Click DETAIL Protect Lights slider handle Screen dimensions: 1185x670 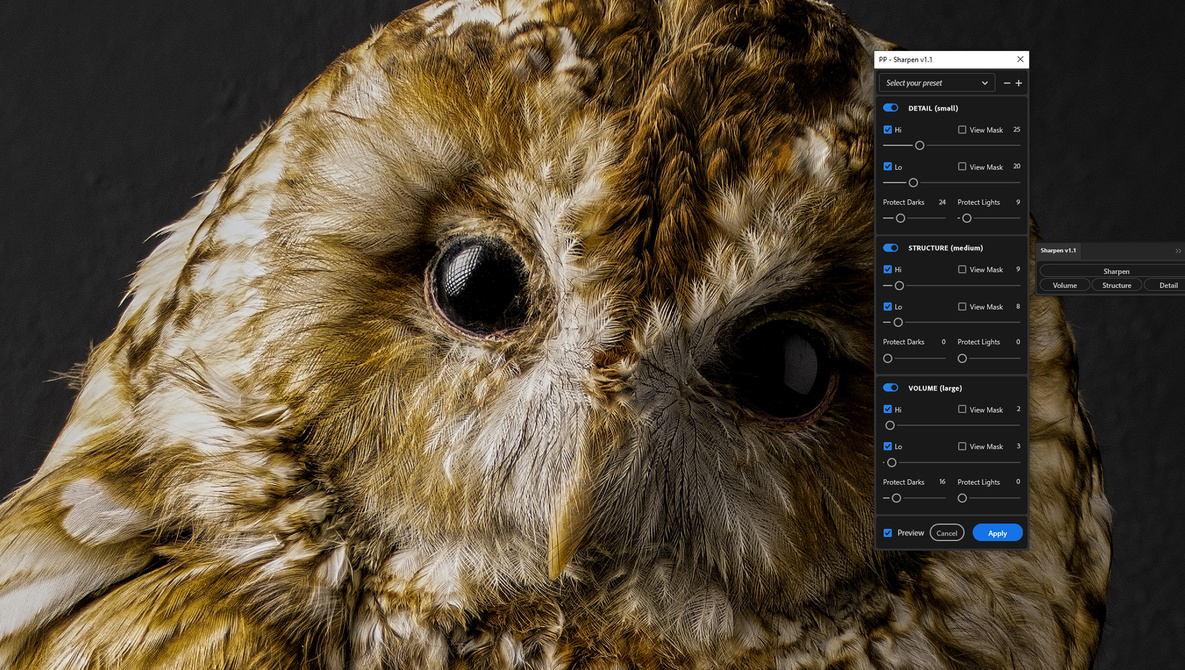coord(967,218)
